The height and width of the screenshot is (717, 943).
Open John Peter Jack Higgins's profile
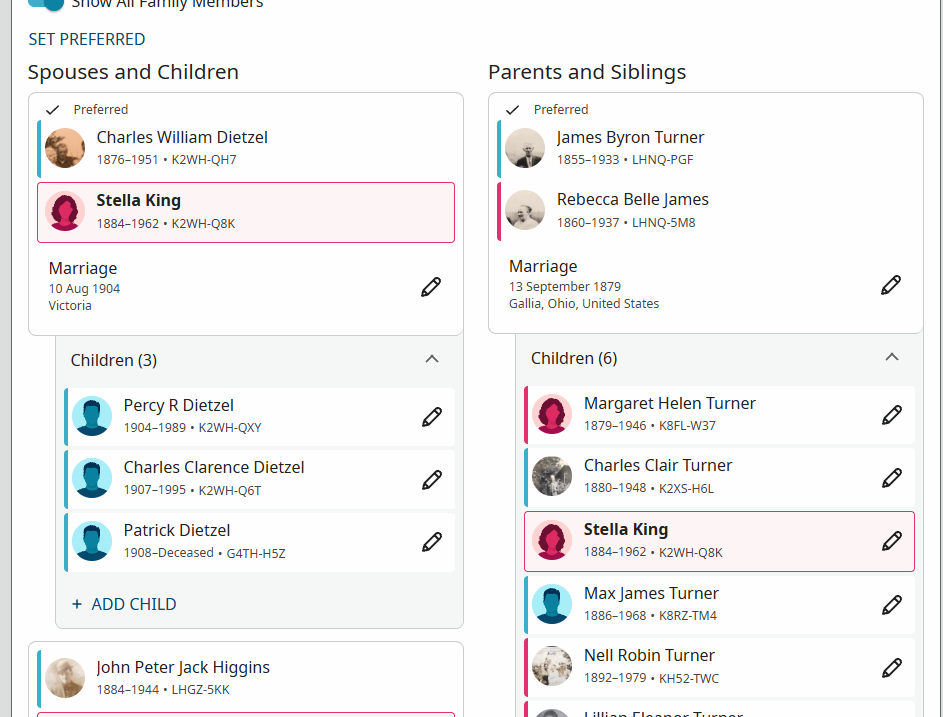click(x=183, y=667)
